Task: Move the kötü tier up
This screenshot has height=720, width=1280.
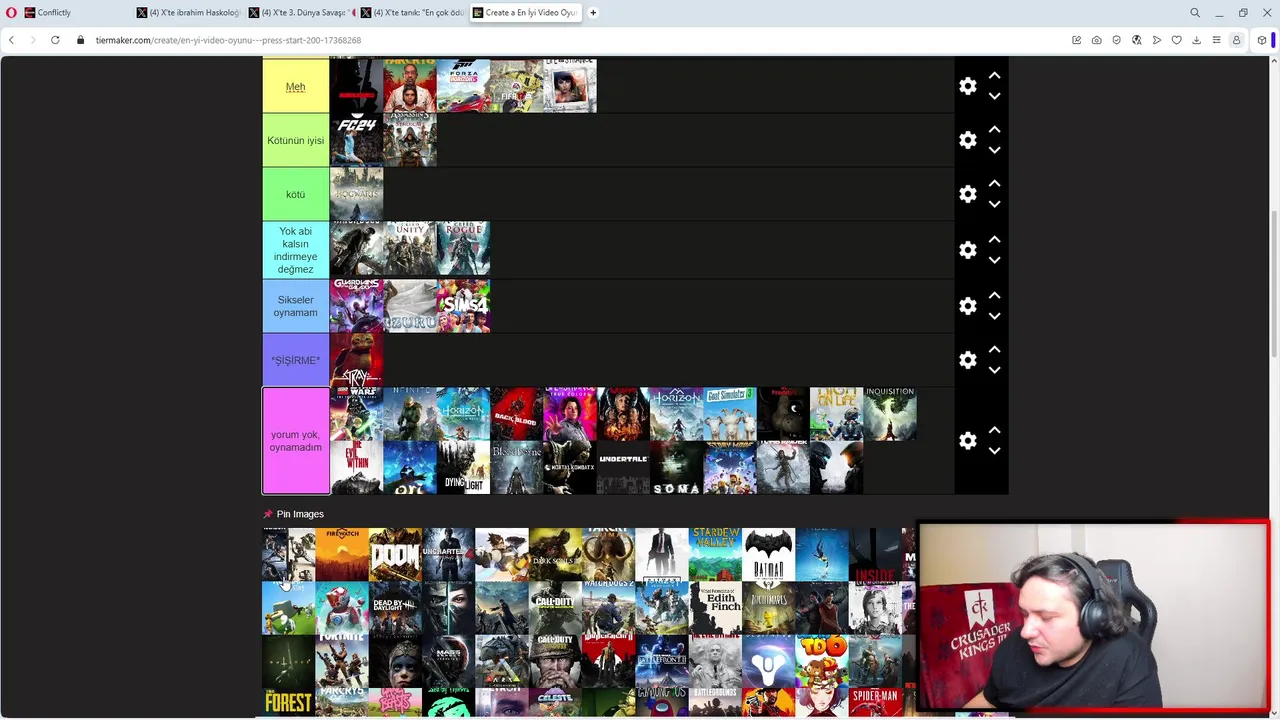Action: pos(994,184)
